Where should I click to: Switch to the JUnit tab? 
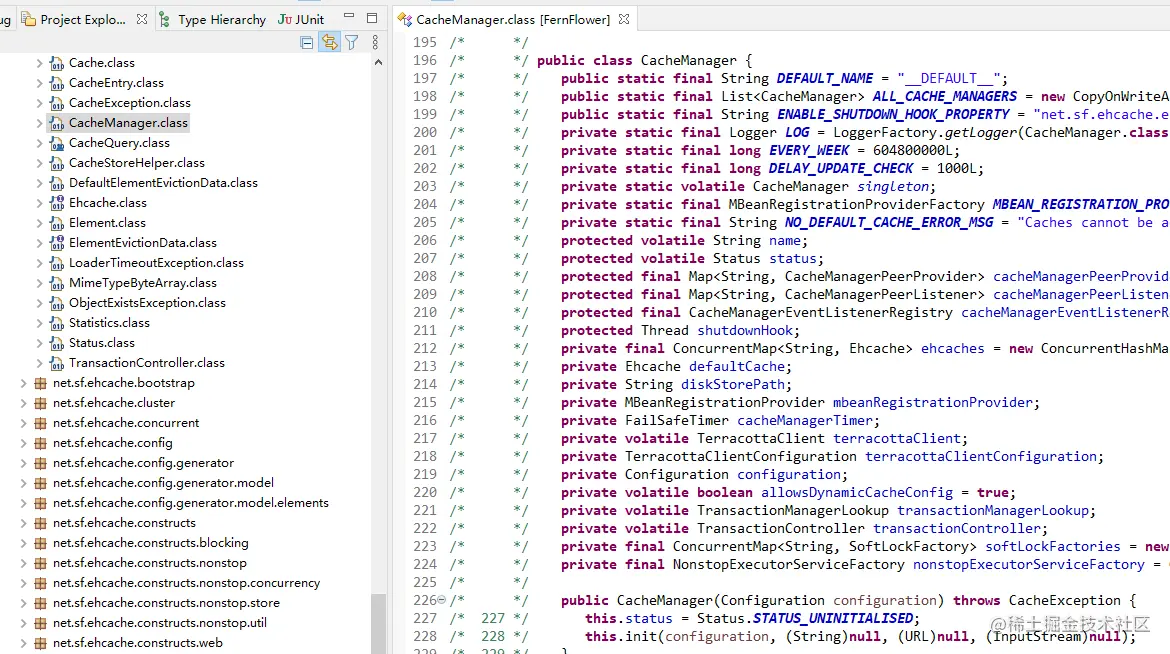pos(301,19)
